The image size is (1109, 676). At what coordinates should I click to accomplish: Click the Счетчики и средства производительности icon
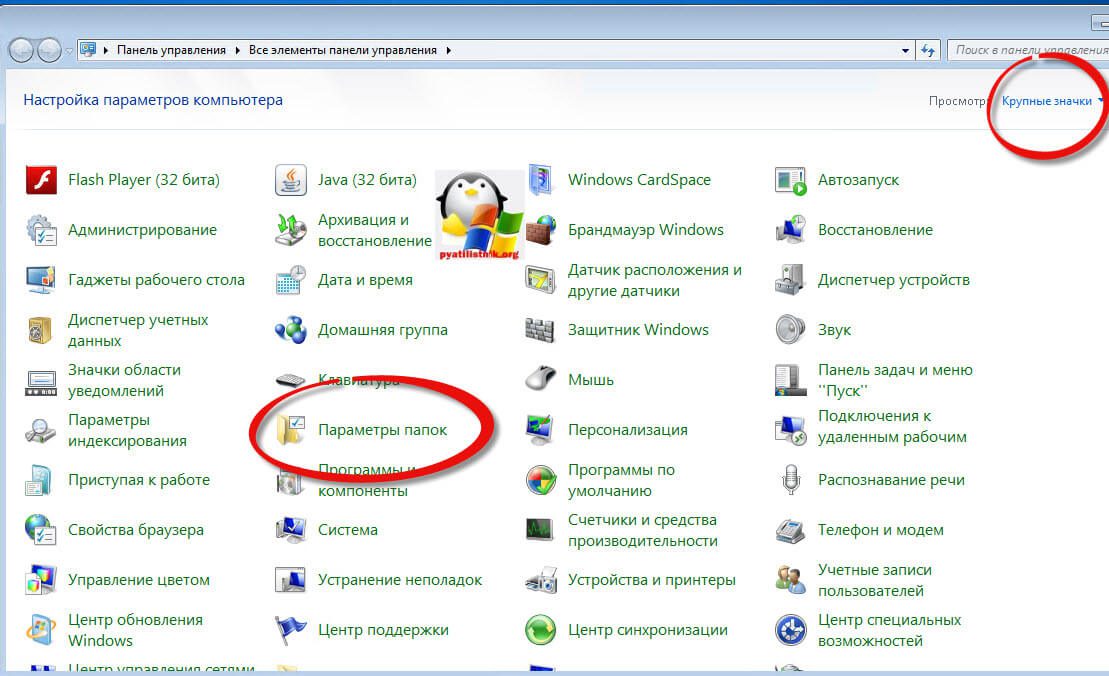click(541, 530)
